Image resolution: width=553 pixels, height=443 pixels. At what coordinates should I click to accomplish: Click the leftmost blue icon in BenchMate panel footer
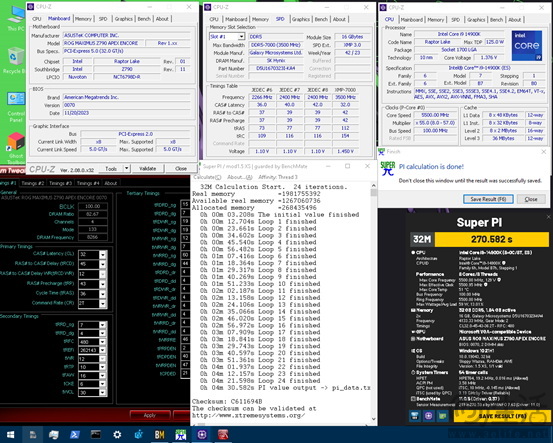[x=415, y=416]
